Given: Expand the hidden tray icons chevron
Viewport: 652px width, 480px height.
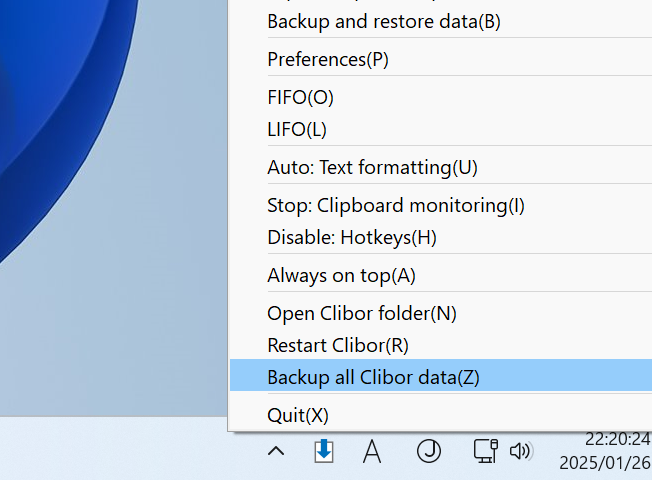Looking at the screenshot, I should pos(276,451).
